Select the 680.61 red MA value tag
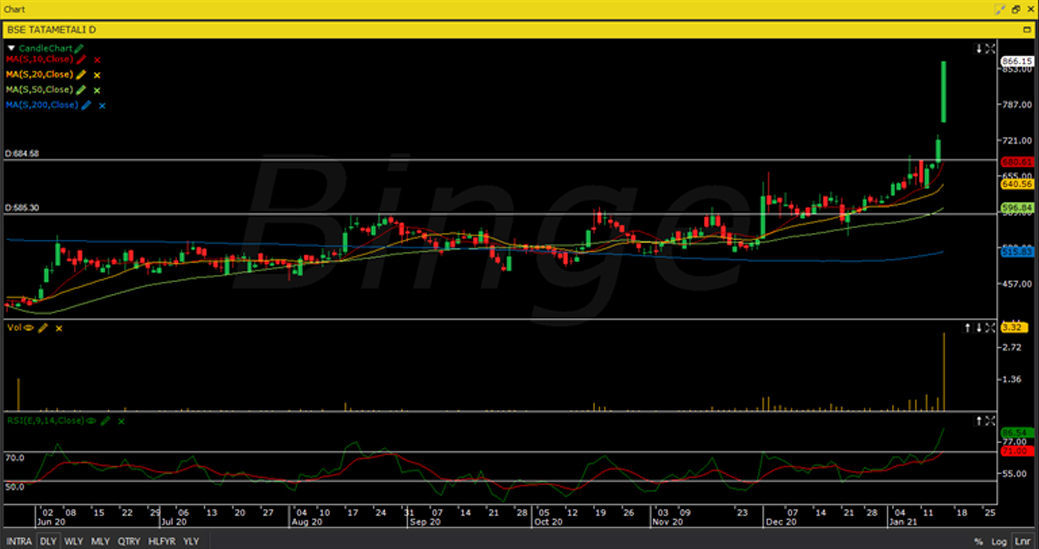 (x=1017, y=162)
